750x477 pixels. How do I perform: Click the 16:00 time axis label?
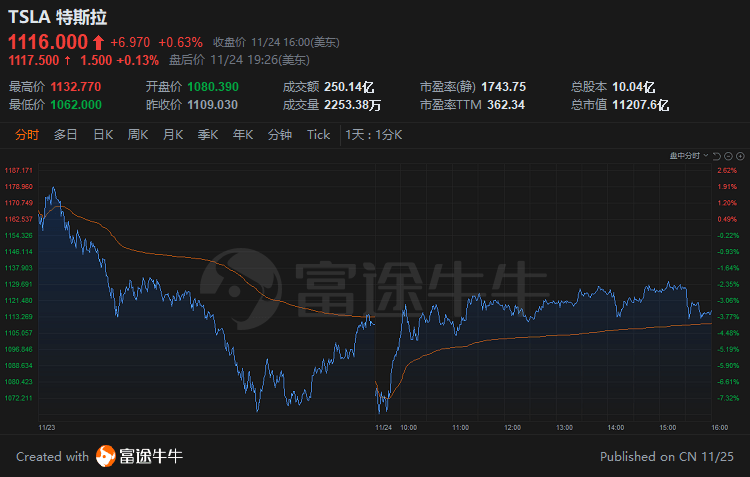(720, 428)
